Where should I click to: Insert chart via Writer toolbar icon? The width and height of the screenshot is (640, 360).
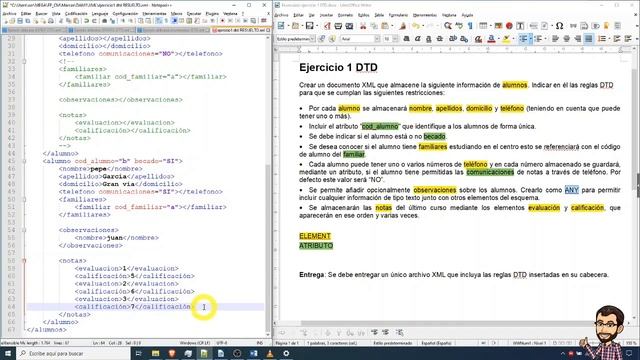click(x=509, y=26)
